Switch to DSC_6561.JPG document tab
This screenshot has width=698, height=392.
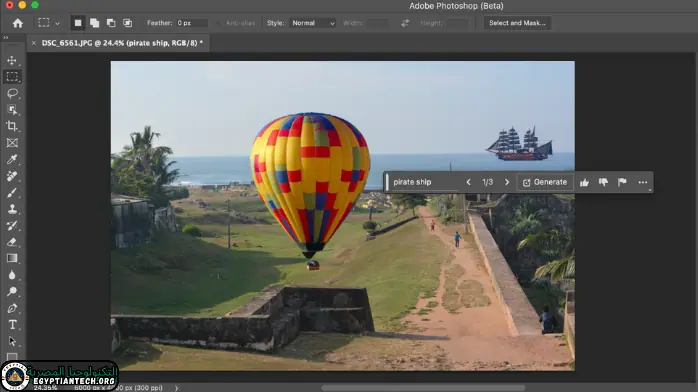[122, 43]
